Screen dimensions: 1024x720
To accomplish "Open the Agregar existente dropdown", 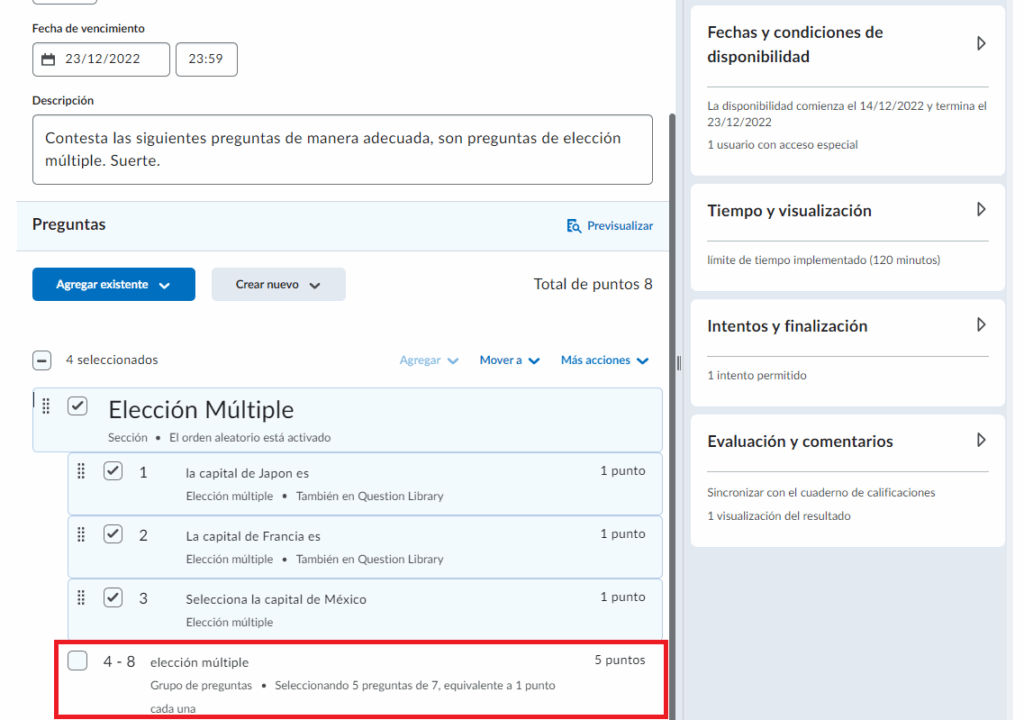I will pos(113,285).
